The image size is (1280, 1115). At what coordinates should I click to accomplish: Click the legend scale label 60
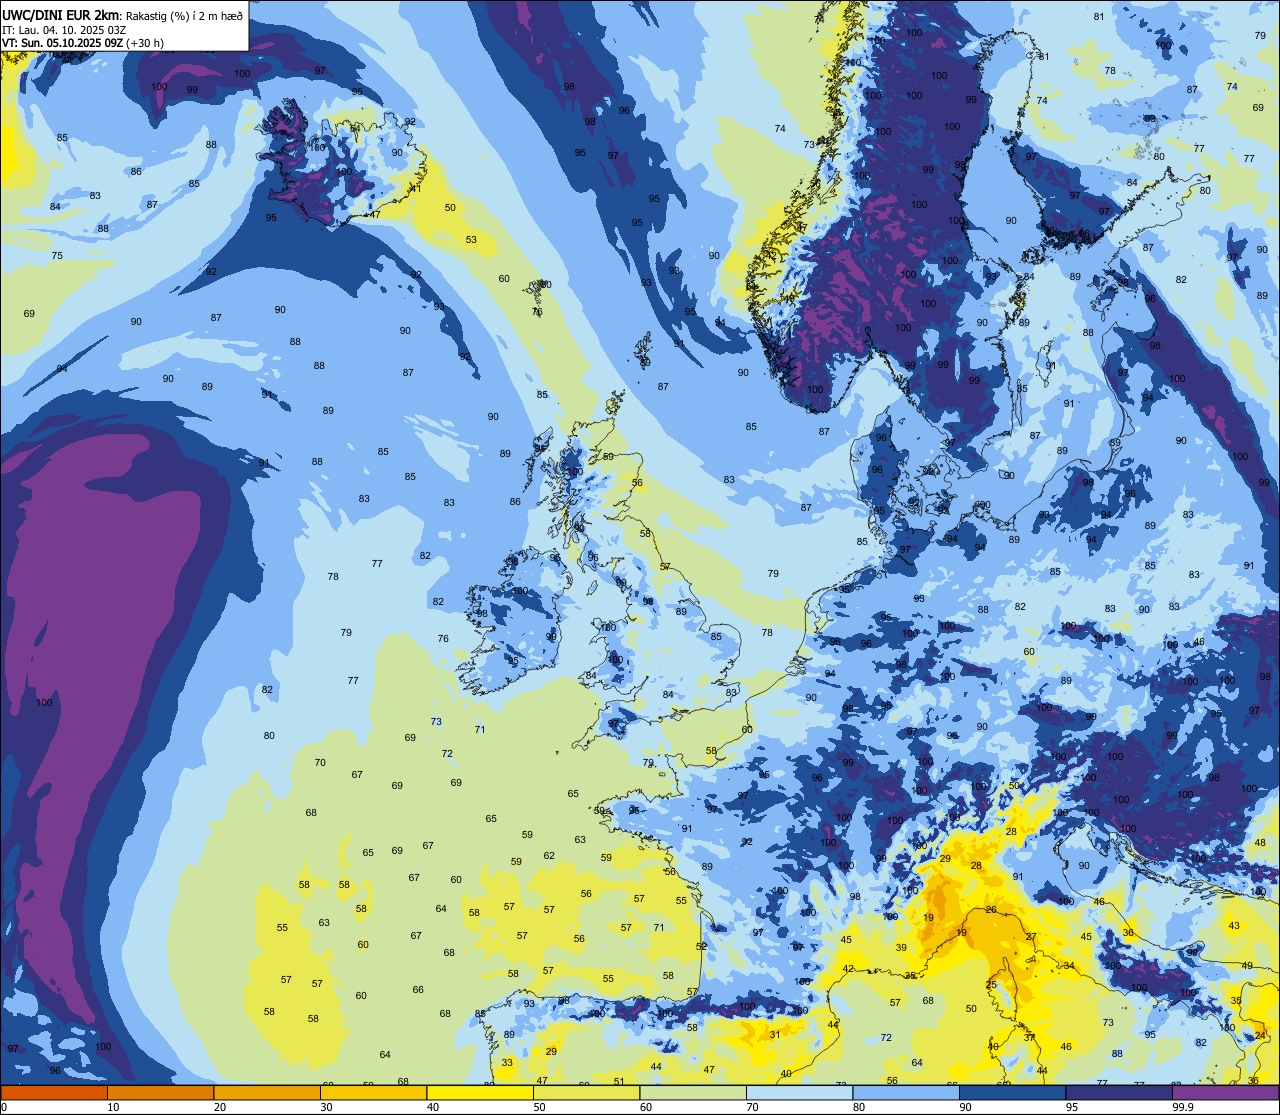[646, 1107]
